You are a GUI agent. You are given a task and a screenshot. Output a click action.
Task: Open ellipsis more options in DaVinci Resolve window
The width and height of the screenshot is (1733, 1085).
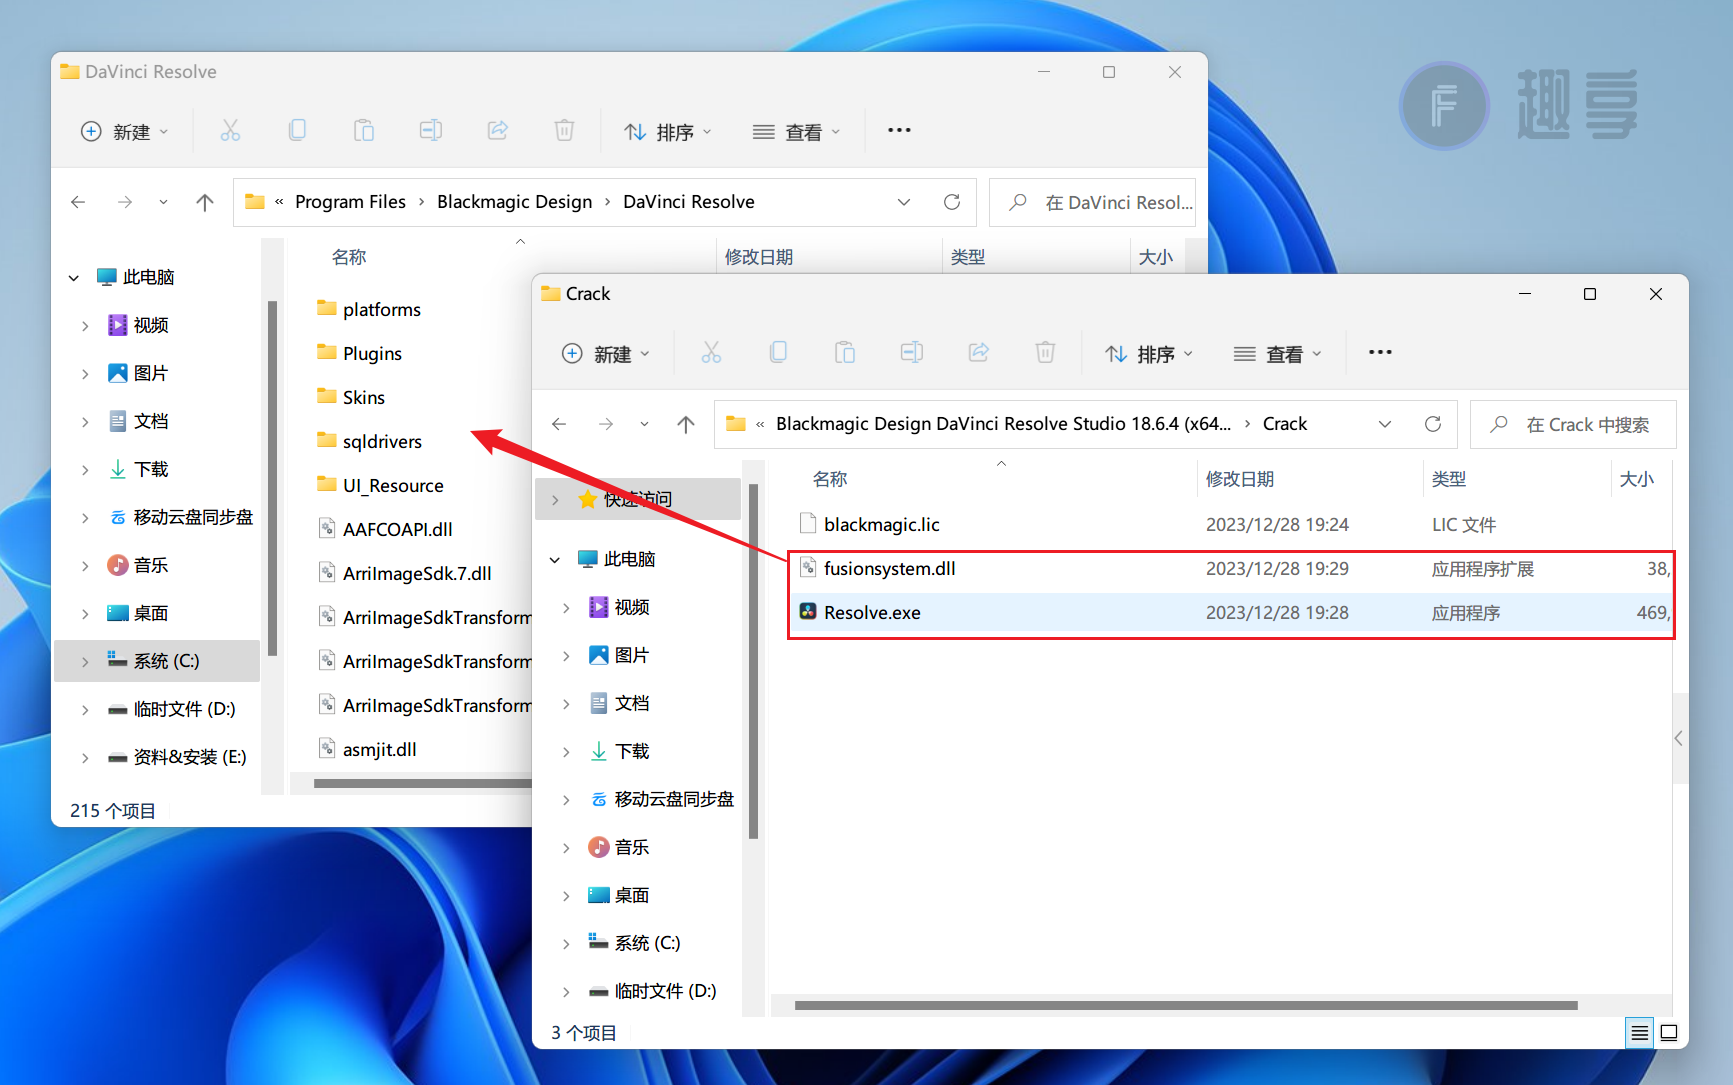click(899, 130)
